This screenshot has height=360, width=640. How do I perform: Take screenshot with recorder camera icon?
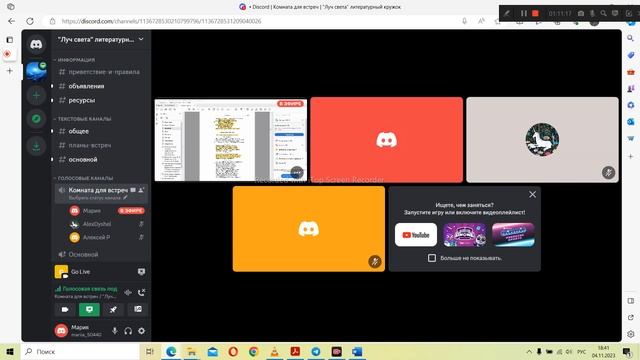(x=581, y=13)
